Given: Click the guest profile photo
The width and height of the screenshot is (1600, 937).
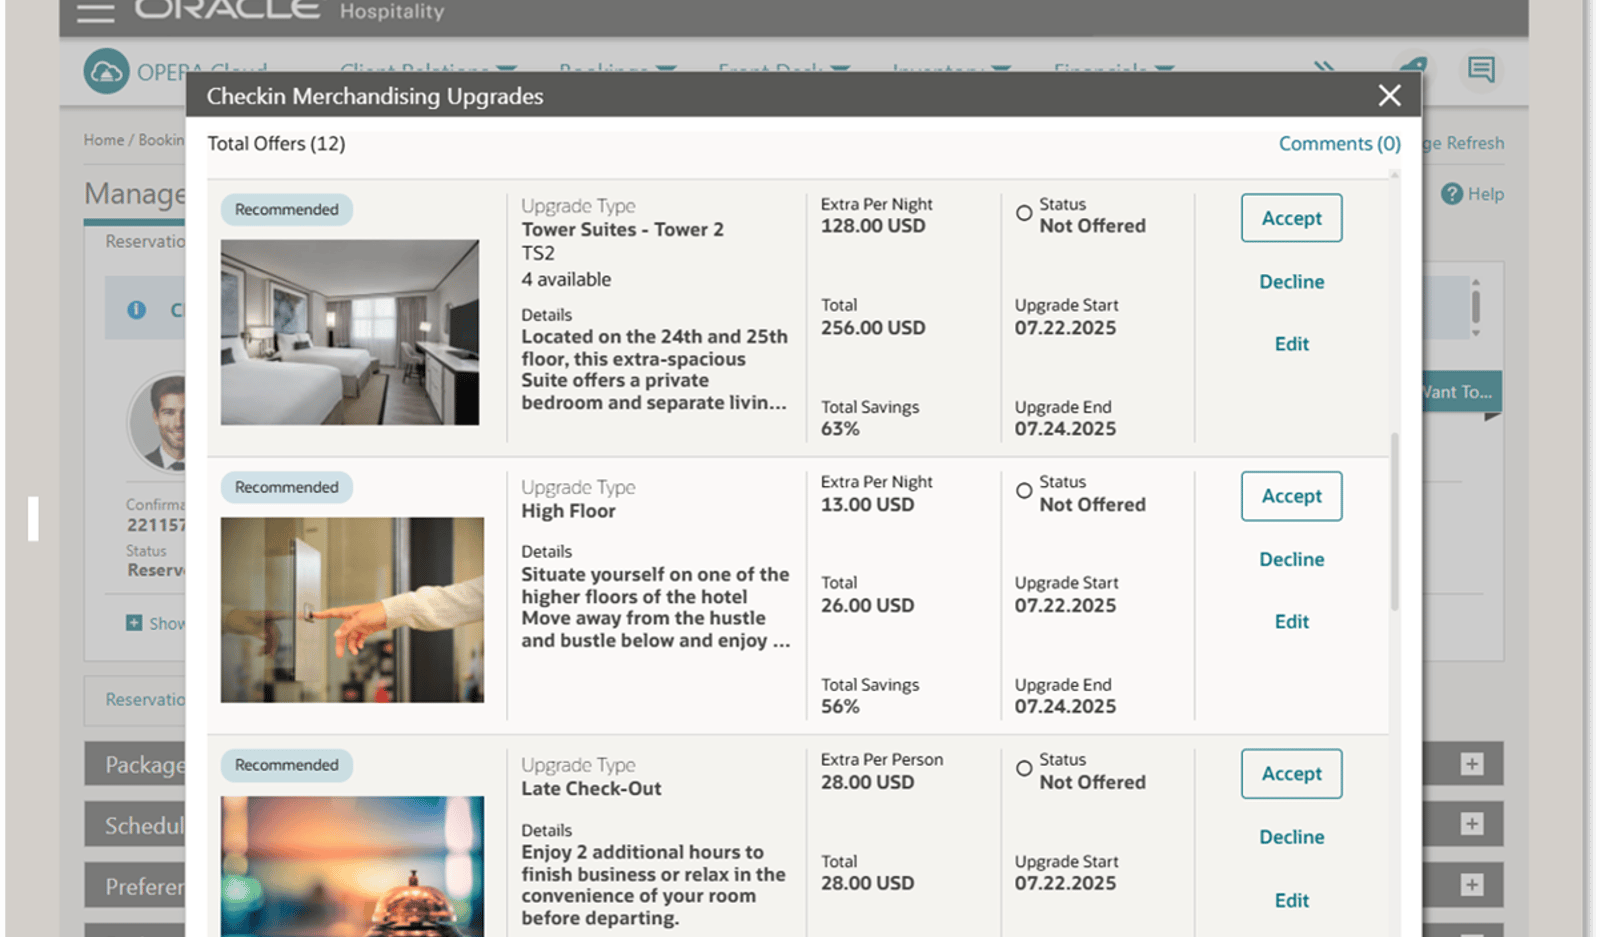Looking at the screenshot, I should tap(158, 422).
